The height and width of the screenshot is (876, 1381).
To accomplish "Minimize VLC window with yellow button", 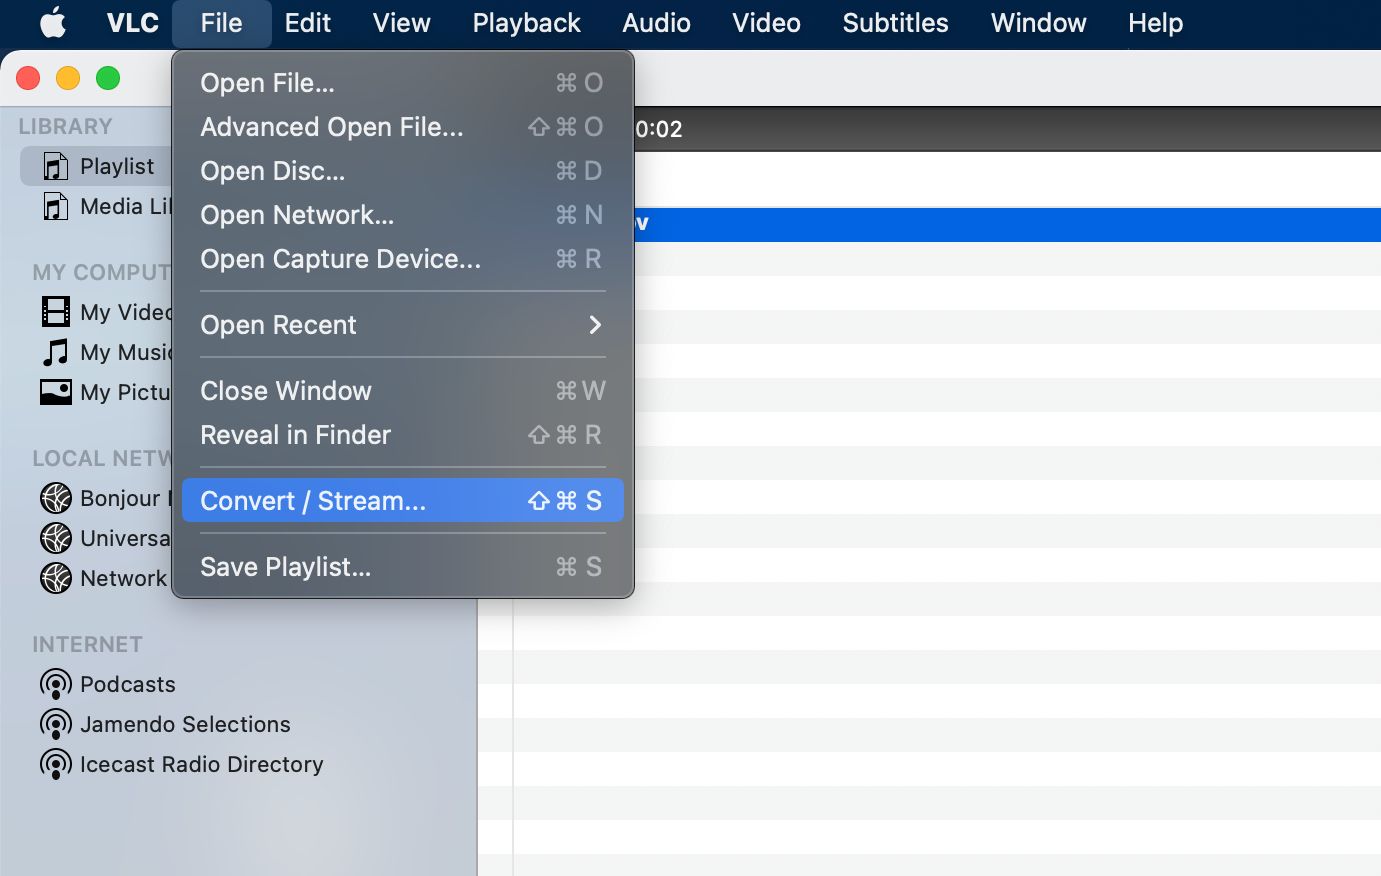I will click(68, 78).
